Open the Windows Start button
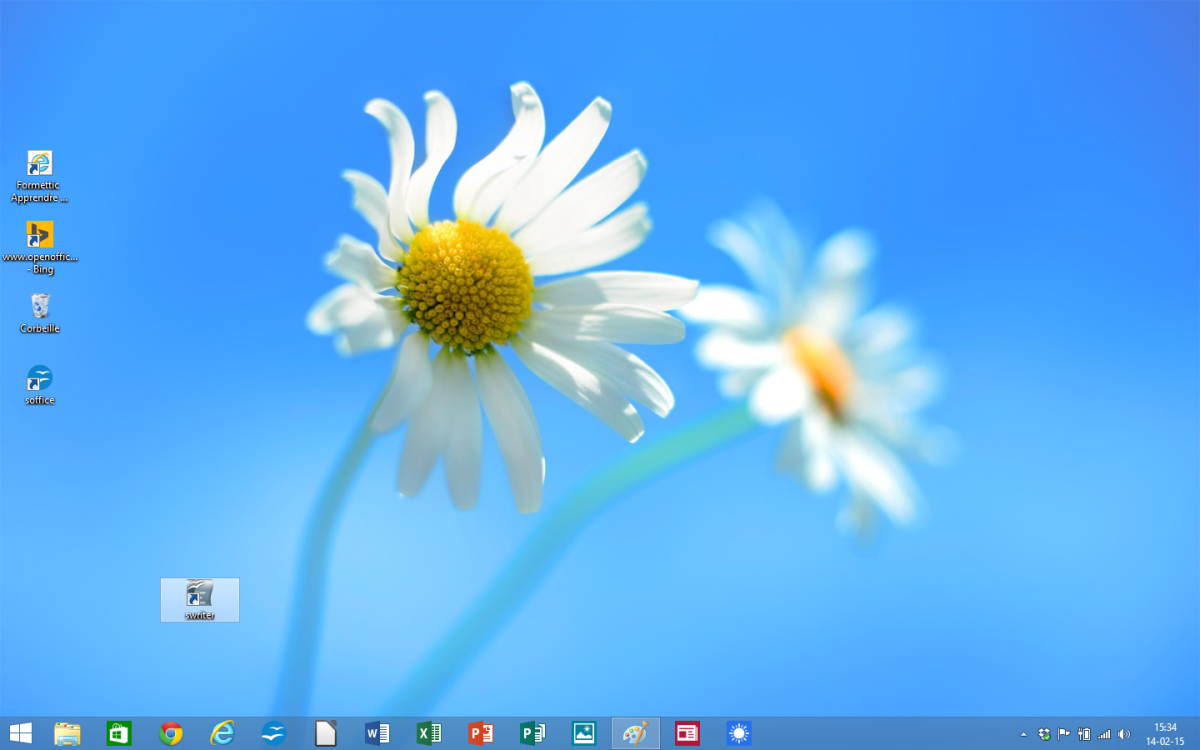 [20, 733]
